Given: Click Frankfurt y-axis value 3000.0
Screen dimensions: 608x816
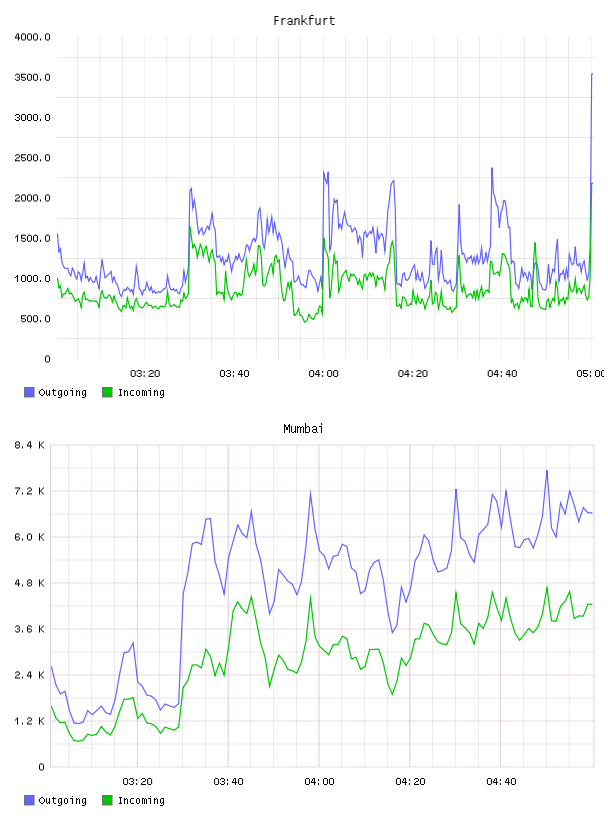Looking at the screenshot, I should [33, 118].
